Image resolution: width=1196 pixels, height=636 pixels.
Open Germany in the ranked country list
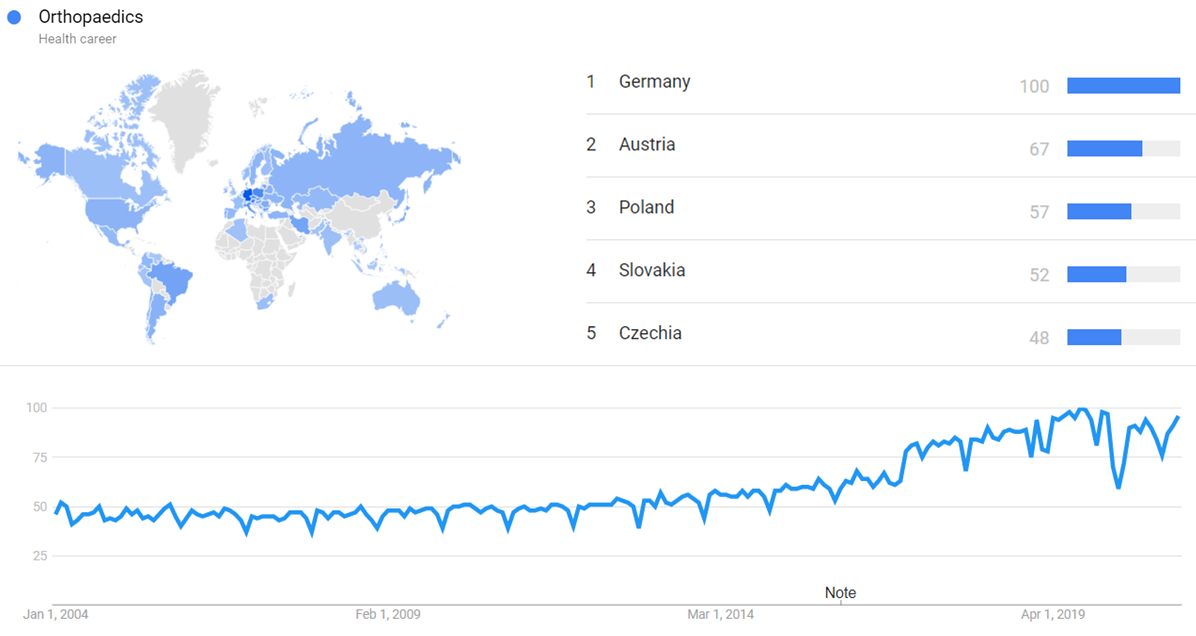[654, 82]
